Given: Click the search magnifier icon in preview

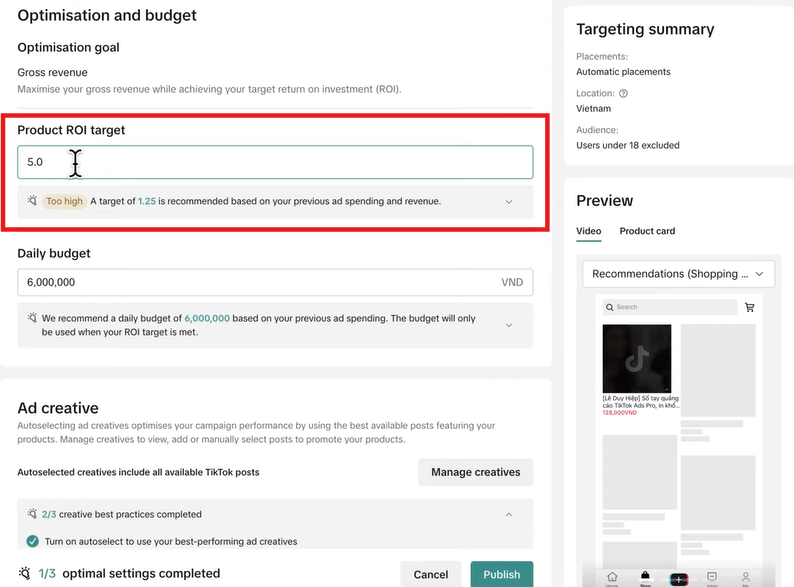Looking at the screenshot, I should 610,307.
